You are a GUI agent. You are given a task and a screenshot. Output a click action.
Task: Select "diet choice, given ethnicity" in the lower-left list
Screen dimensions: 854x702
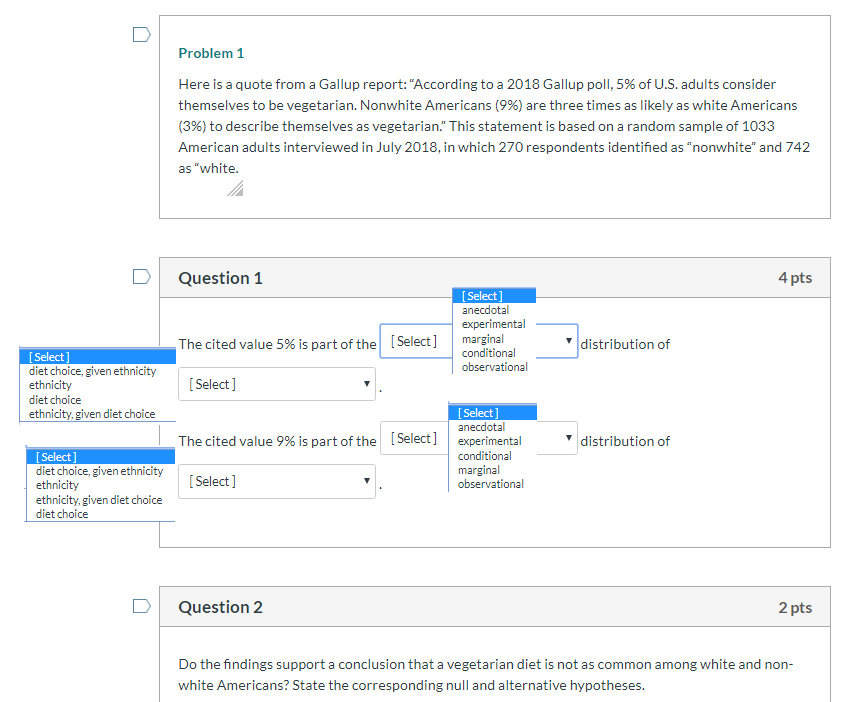99,471
